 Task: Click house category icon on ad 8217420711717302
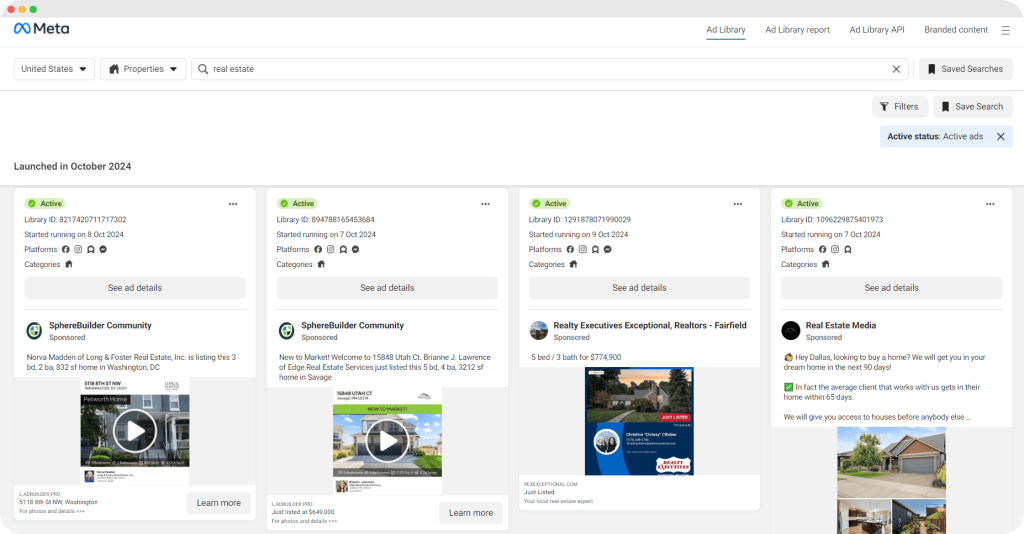pyautogui.click(x=69, y=264)
